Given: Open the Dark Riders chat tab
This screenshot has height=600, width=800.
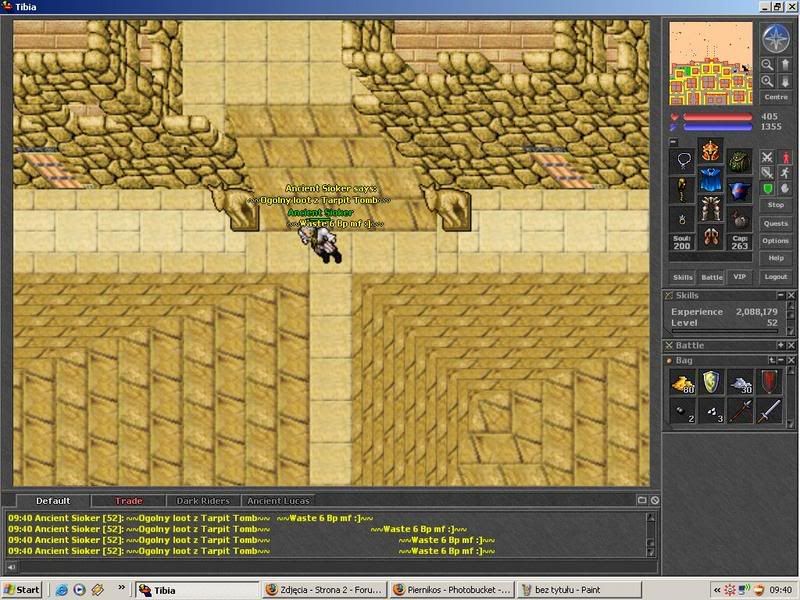Looking at the screenshot, I should (203, 501).
